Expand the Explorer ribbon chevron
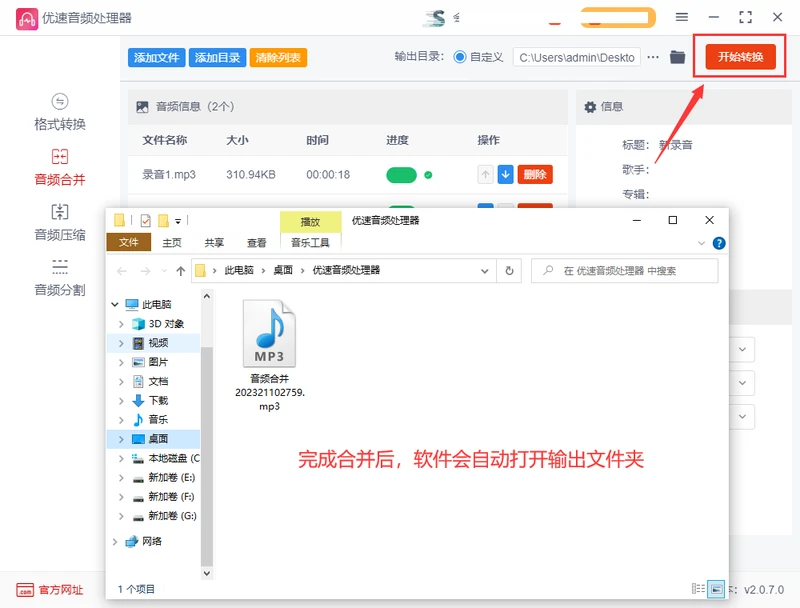Screen dimensions: 800x608 (702, 243)
